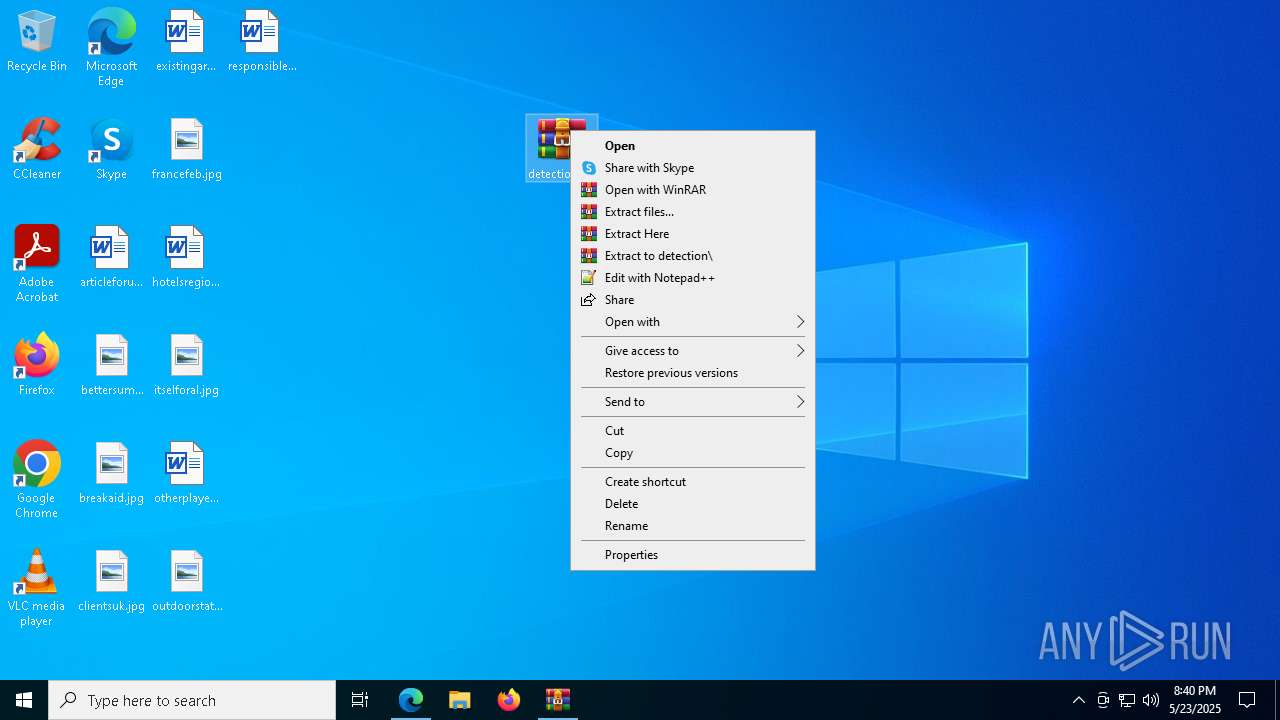Choose Restore previous versions

point(693,373)
